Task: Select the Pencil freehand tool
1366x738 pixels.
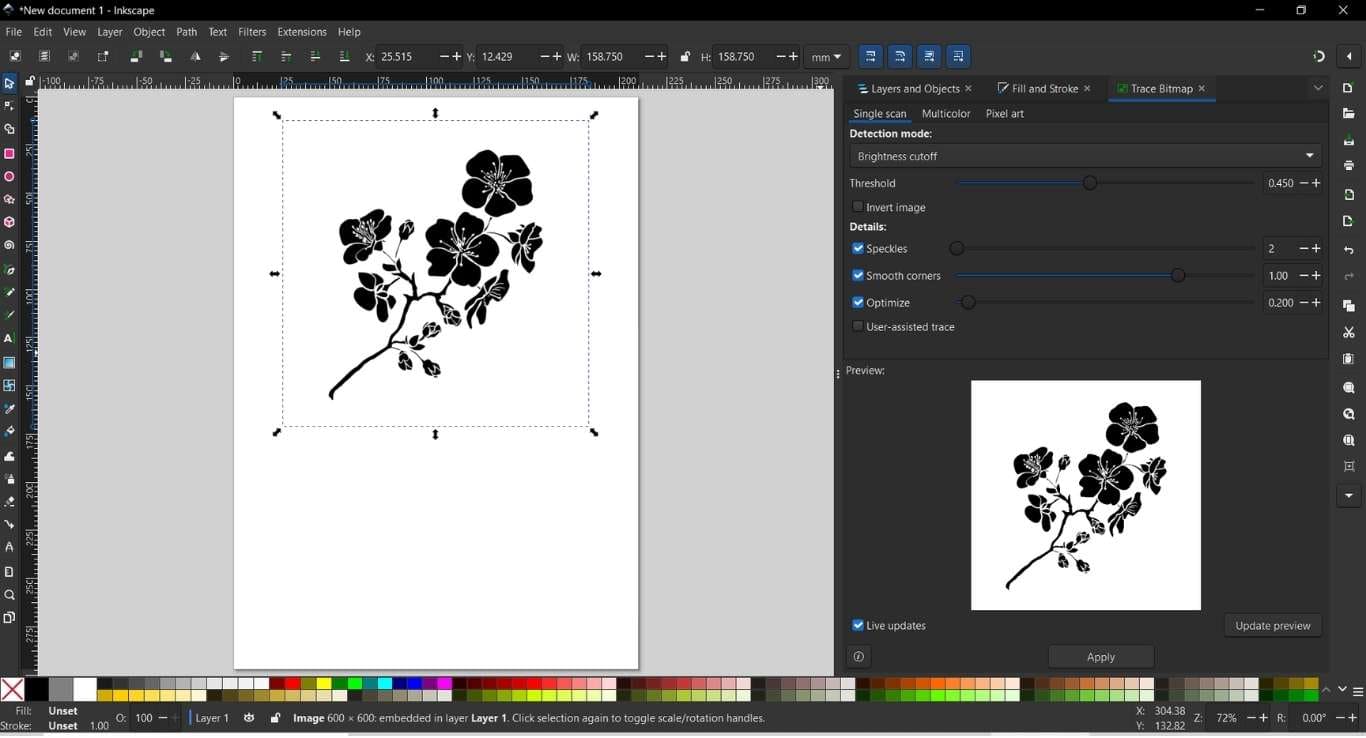Action: pyautogui.click(x=9, y=293)
